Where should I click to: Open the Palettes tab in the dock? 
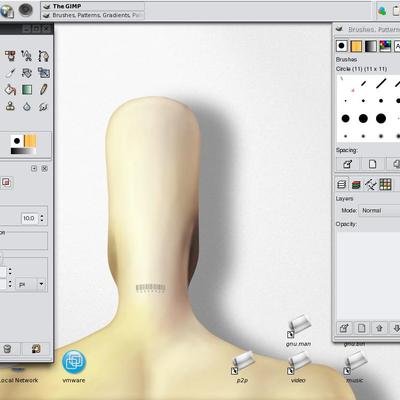coord(385,46)
